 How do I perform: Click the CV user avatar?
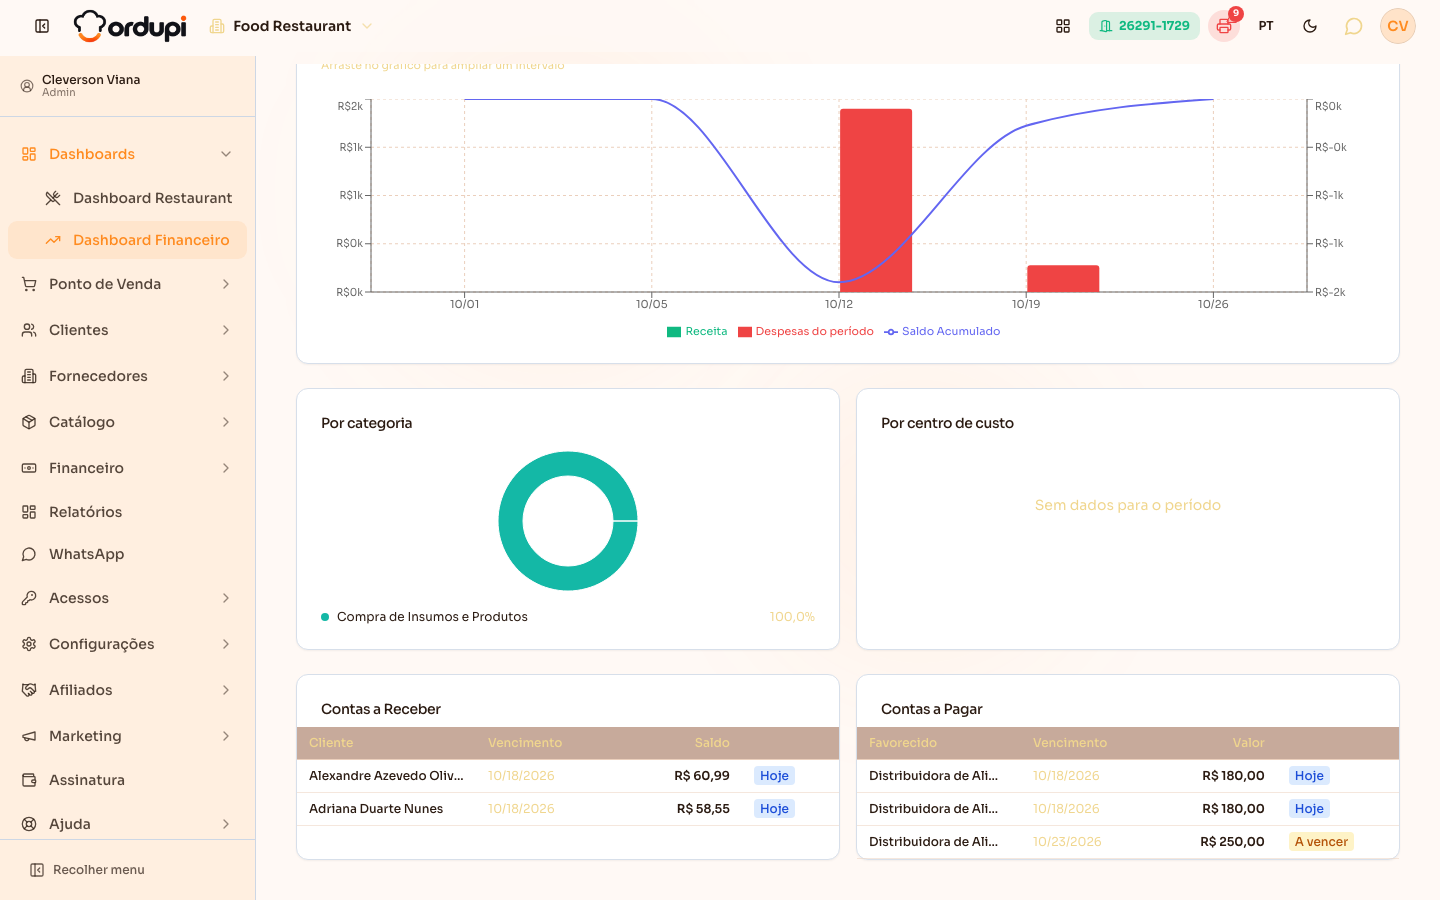(1398, 26)
